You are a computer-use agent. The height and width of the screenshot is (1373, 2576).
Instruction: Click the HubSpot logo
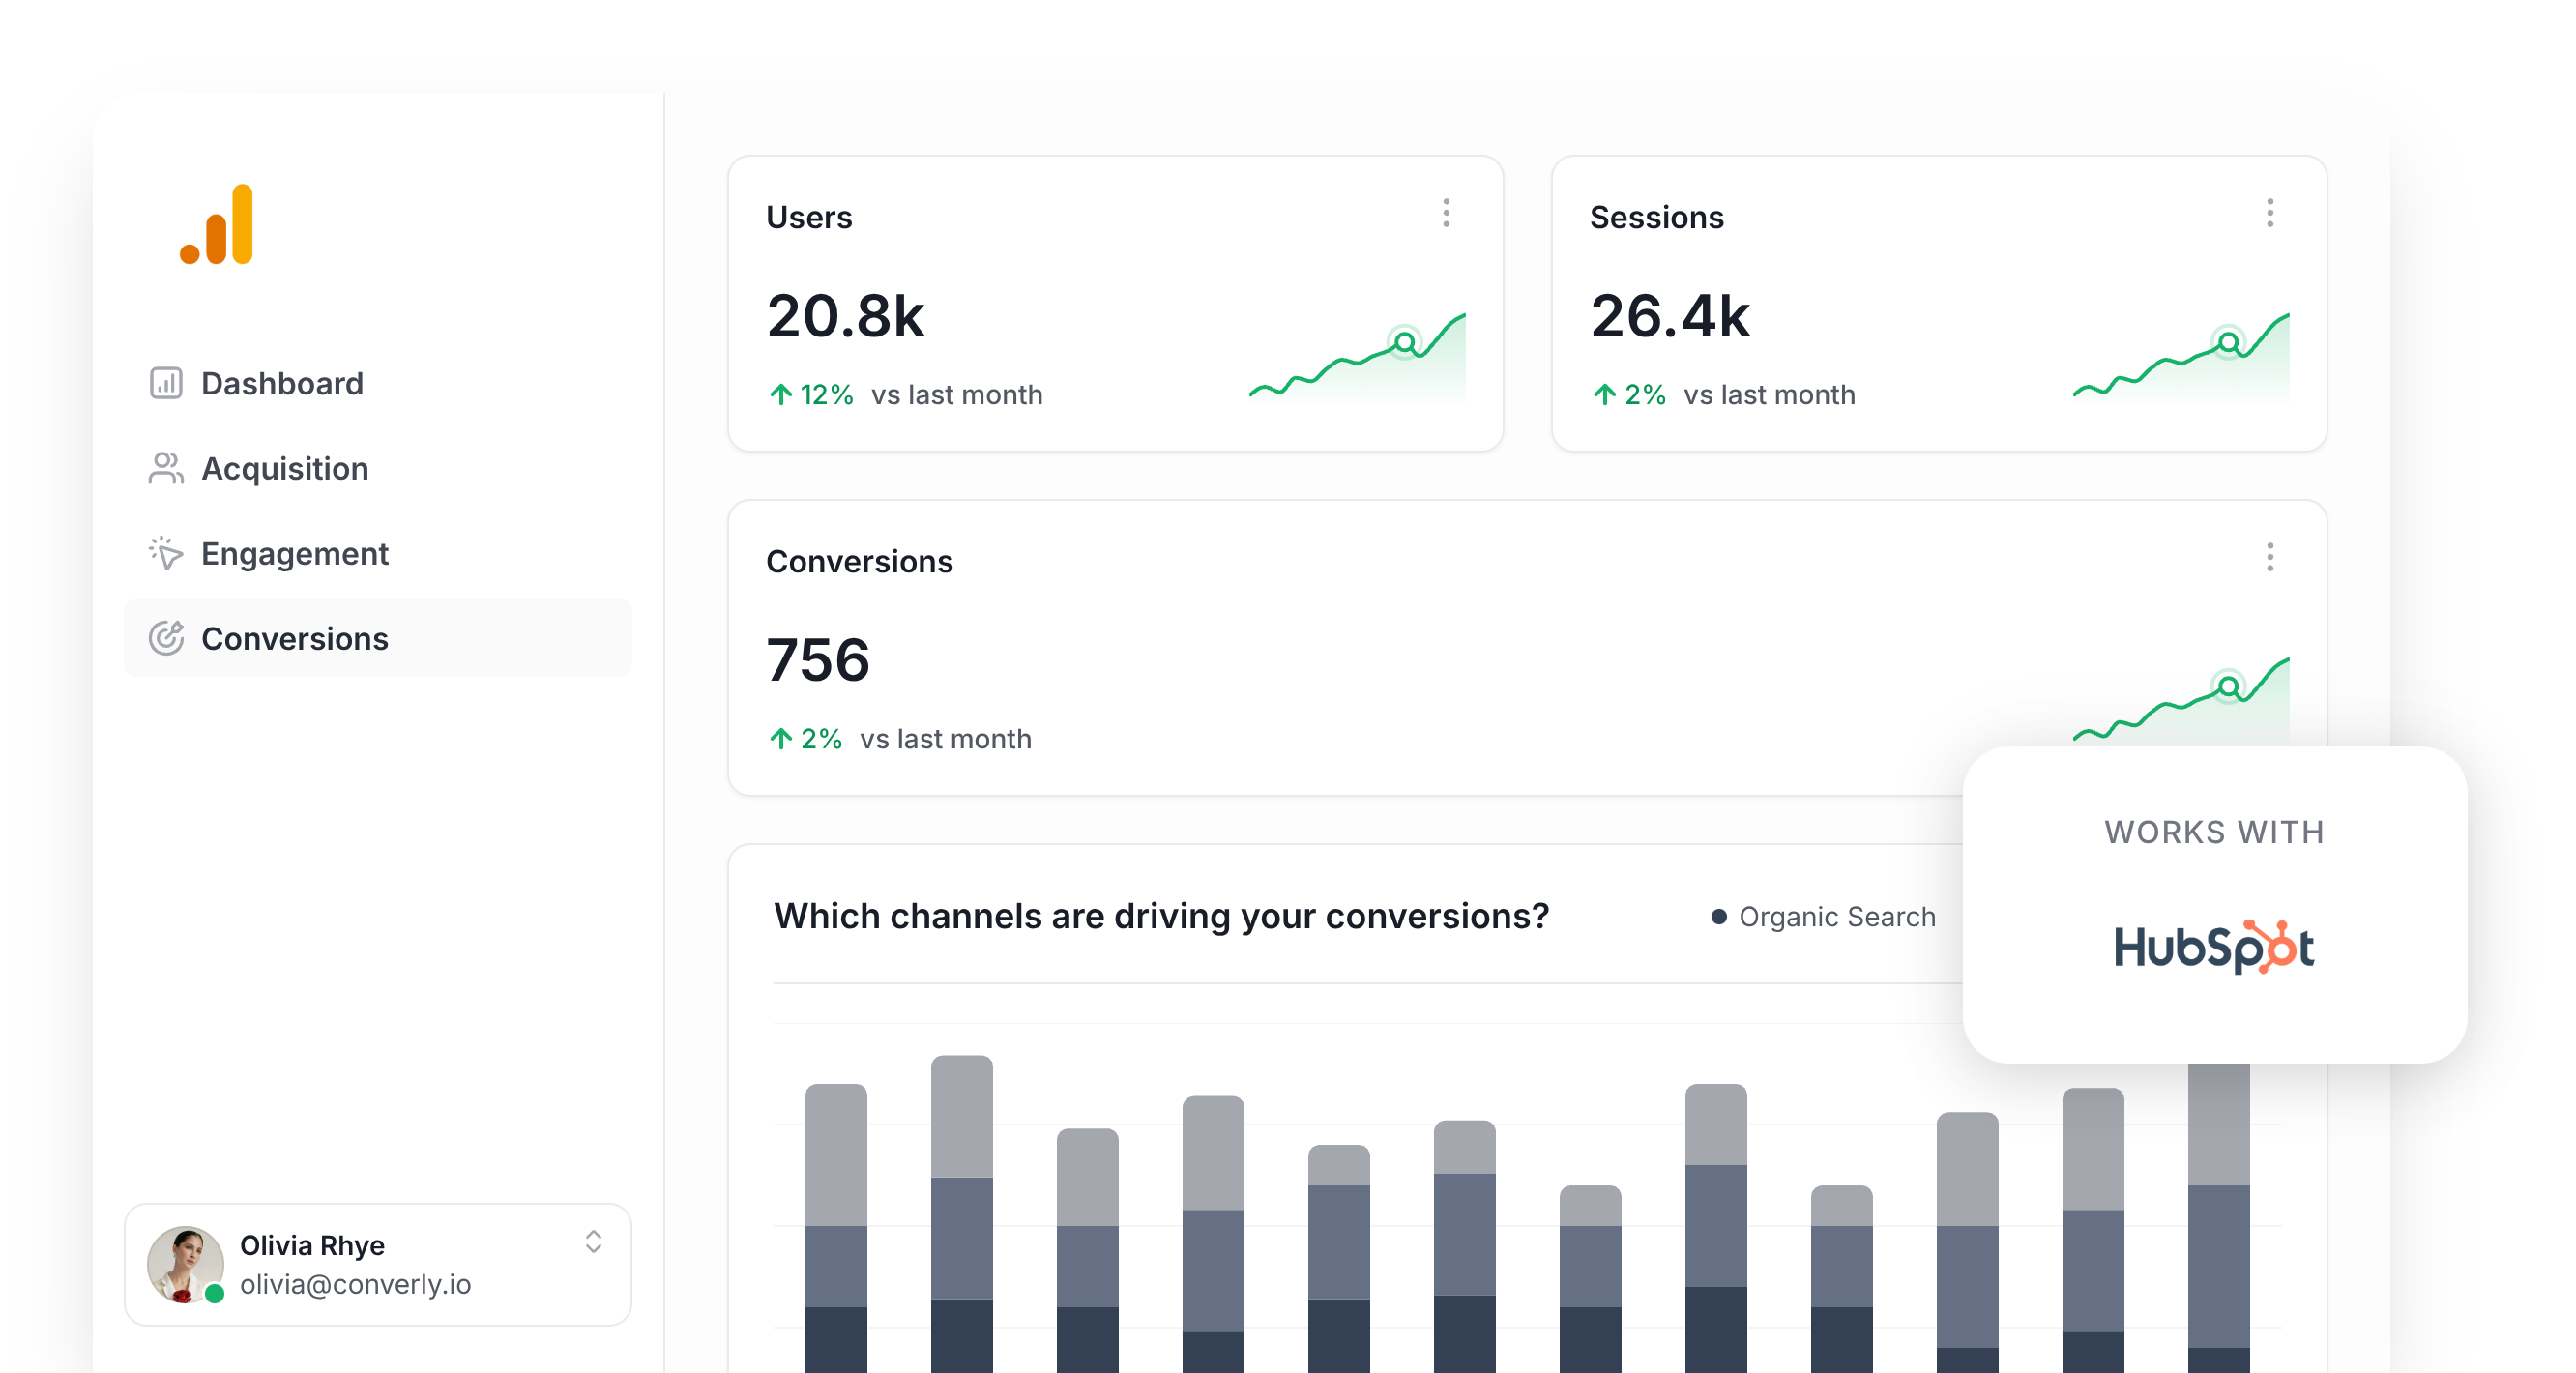pyautogui.click(x=2214, y=946)
